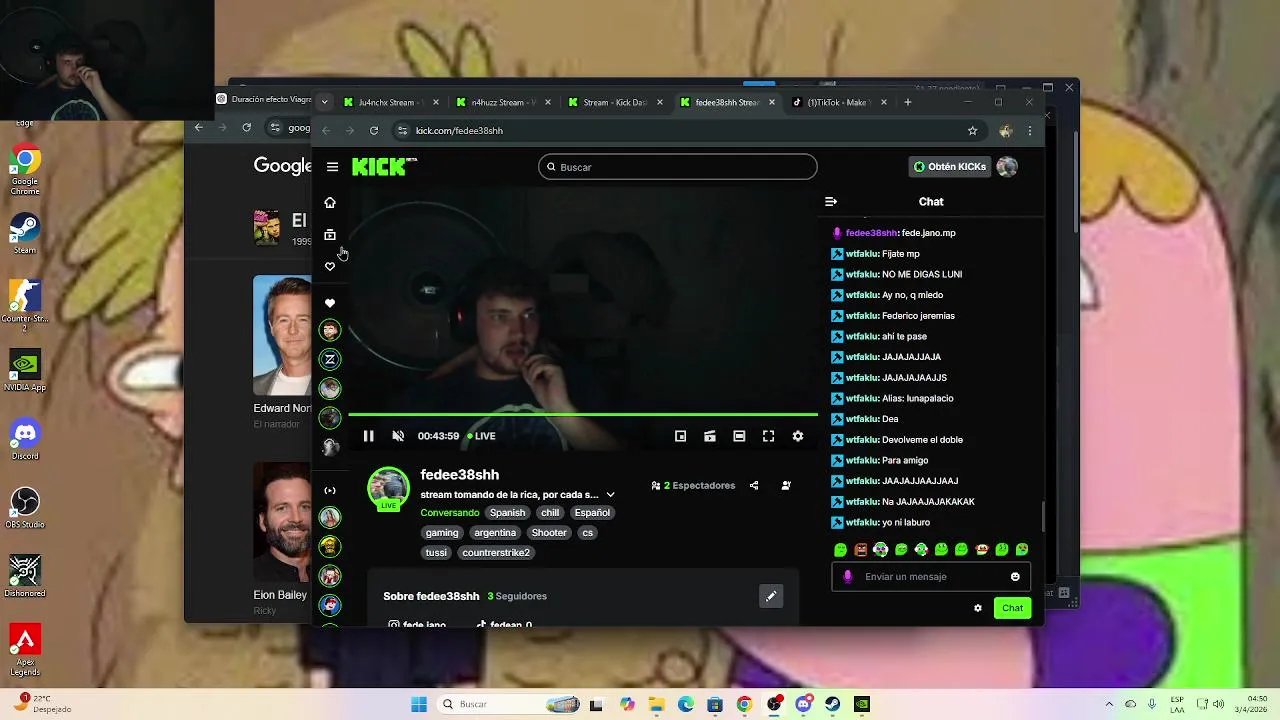Click the Obtén KICKs button
1280x720 pixels.
coord(950,167)
